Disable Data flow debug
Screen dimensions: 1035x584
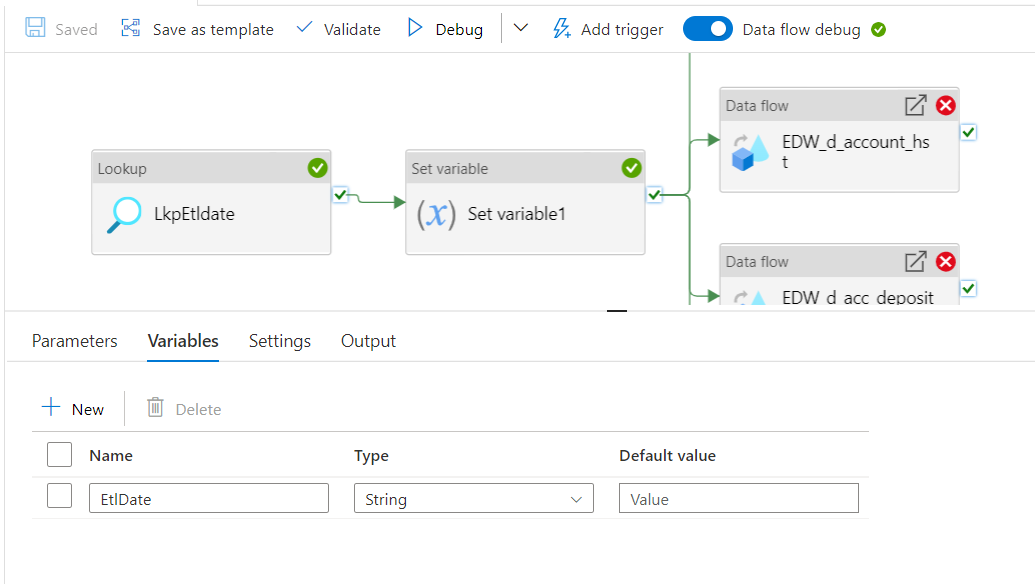pos(708,28)
